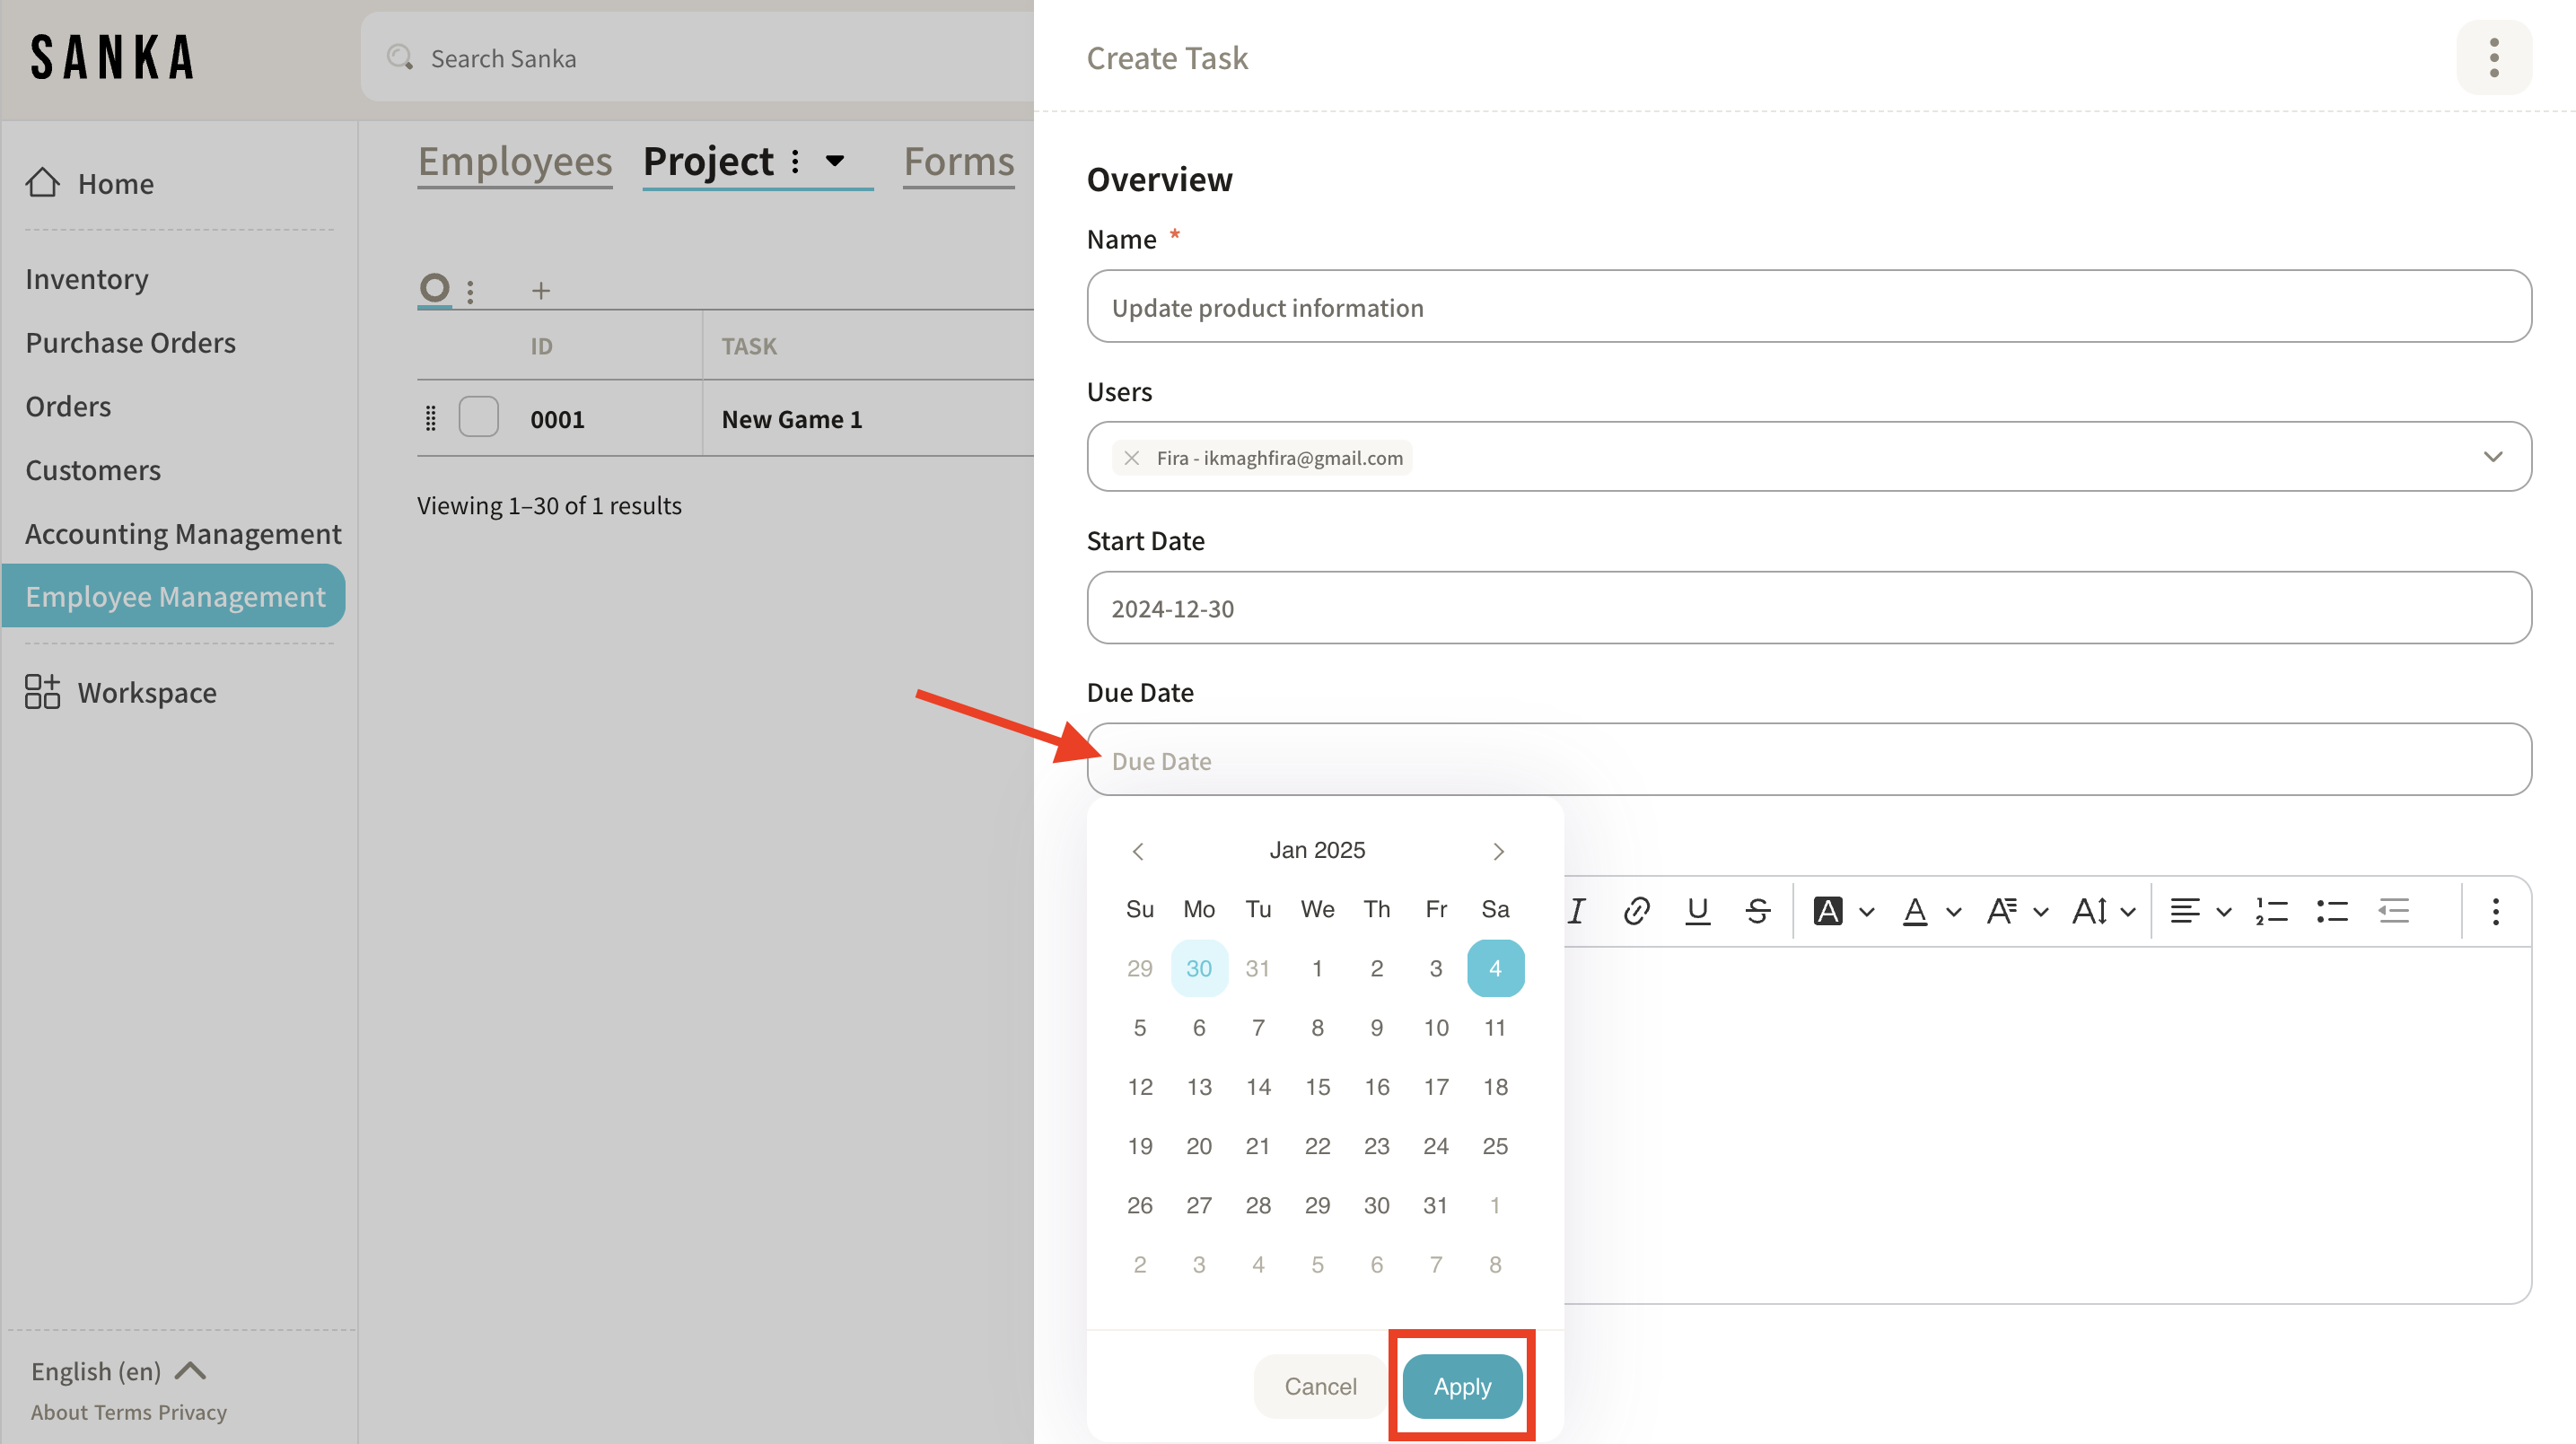2576x1444 pixels.
Task: Grab the row handle for task 0001
Action: pos(430,418)
